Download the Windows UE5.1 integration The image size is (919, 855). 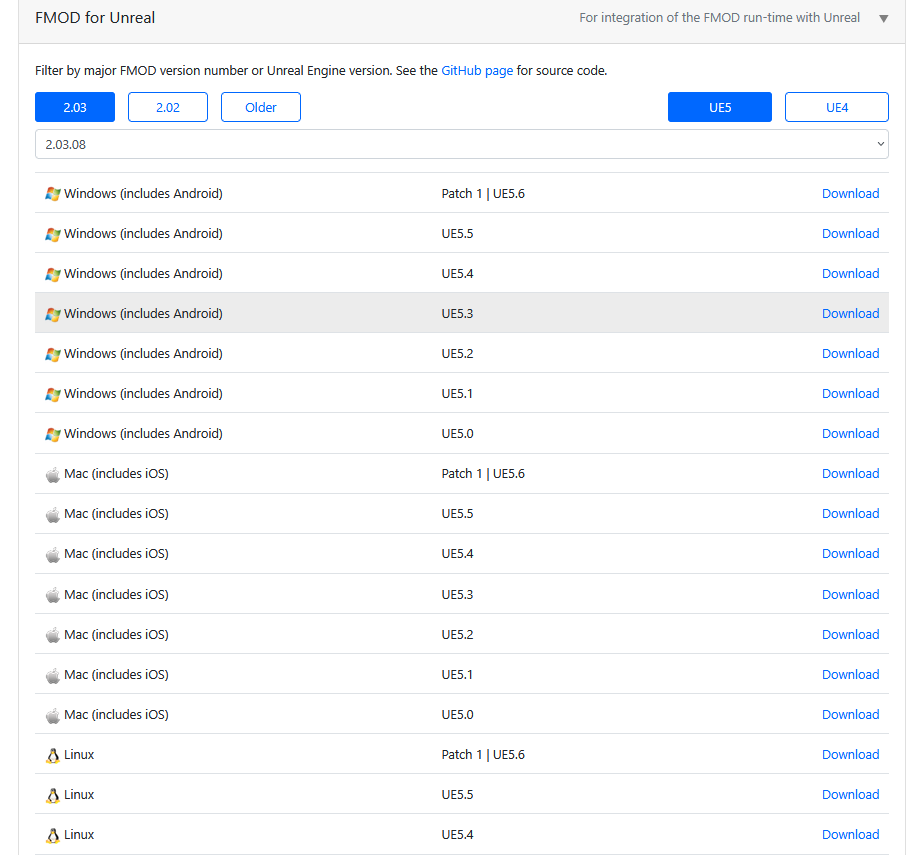[850, 393]
